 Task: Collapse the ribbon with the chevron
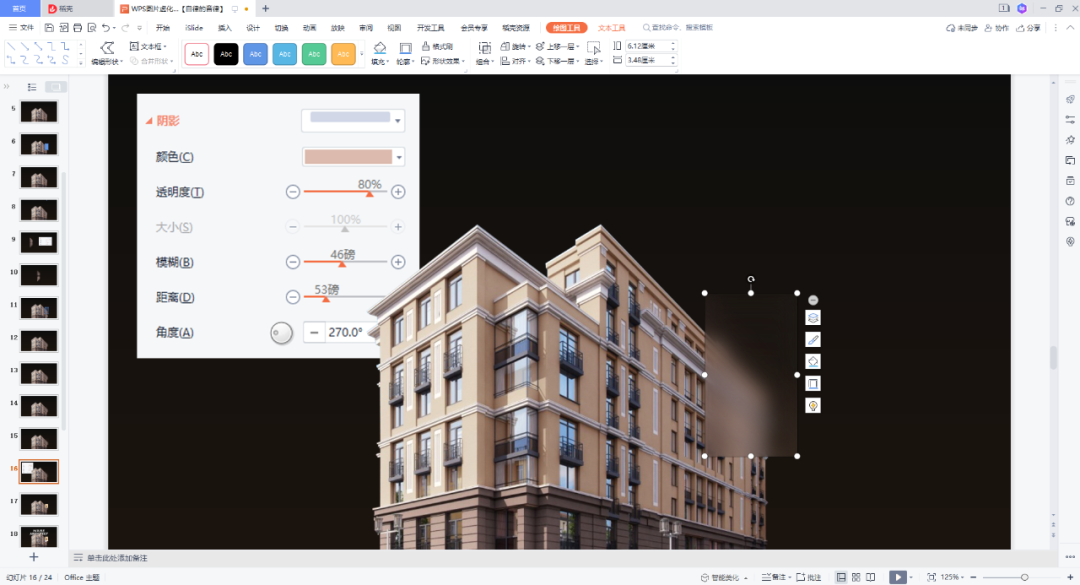pyautogui.click(x=1070, y=28)
